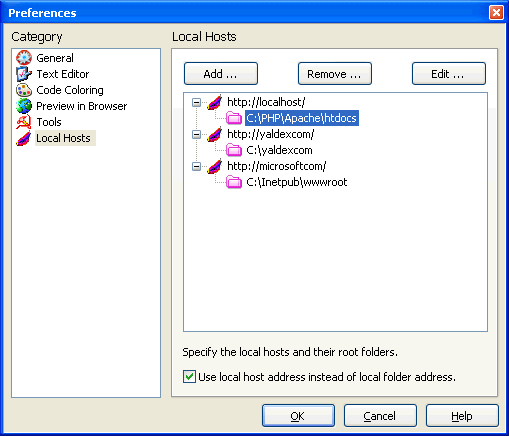Viewport: 509px width, 436px height.
Task: Uncheck Use local host address checkbox
Action: [x=189, y=377]
